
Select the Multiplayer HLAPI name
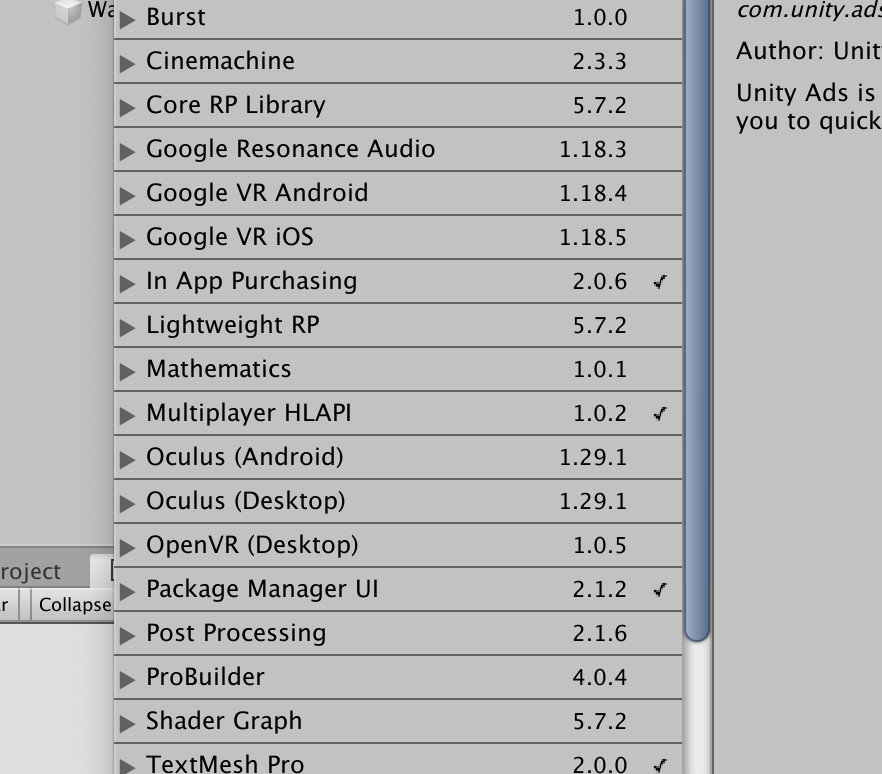point(249,413)
